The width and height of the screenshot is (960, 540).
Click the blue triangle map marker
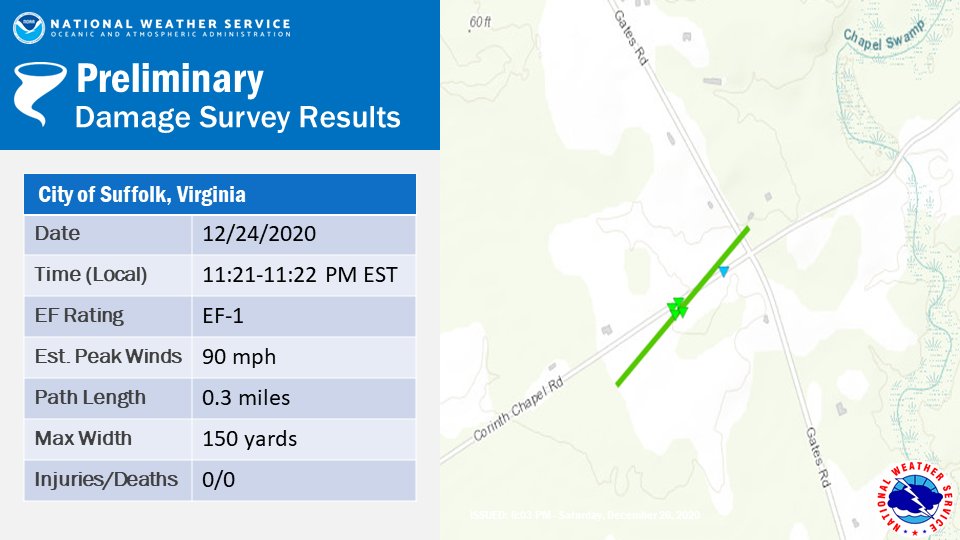click(724, 271)
